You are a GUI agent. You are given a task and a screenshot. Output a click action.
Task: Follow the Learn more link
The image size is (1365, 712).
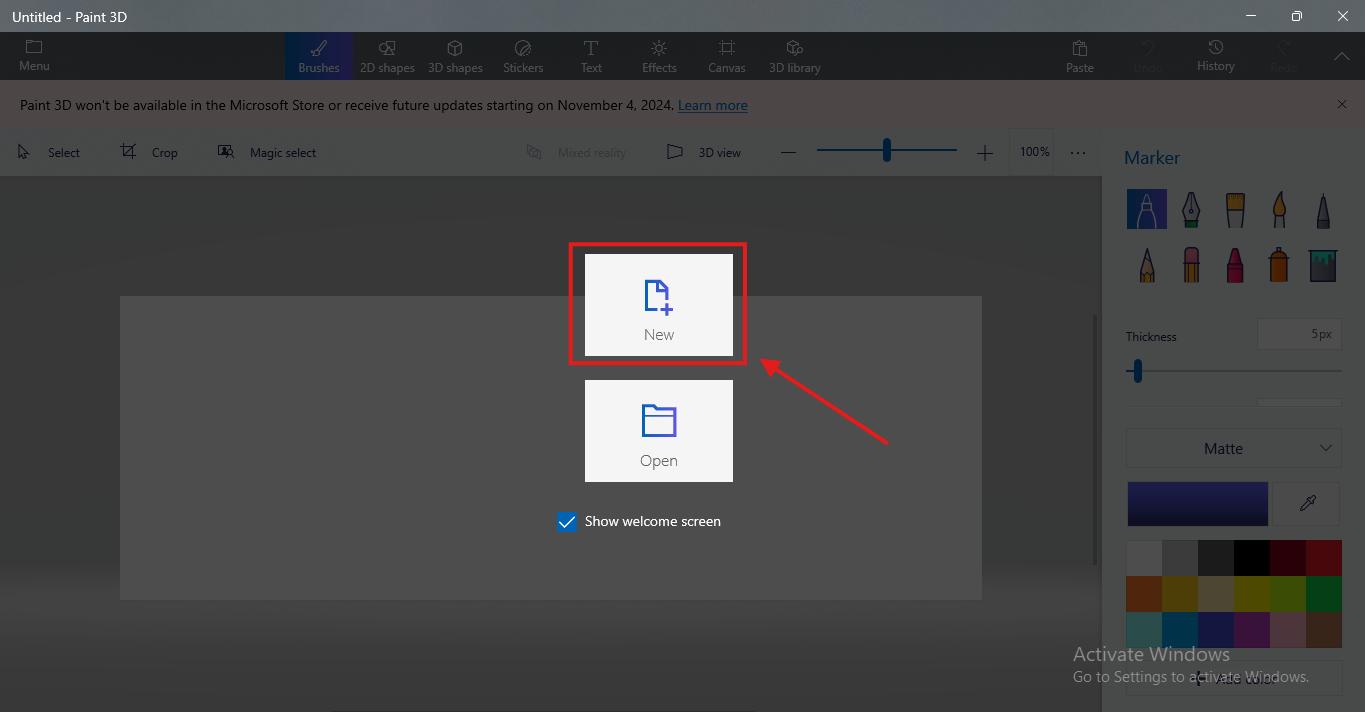point(713,105)
